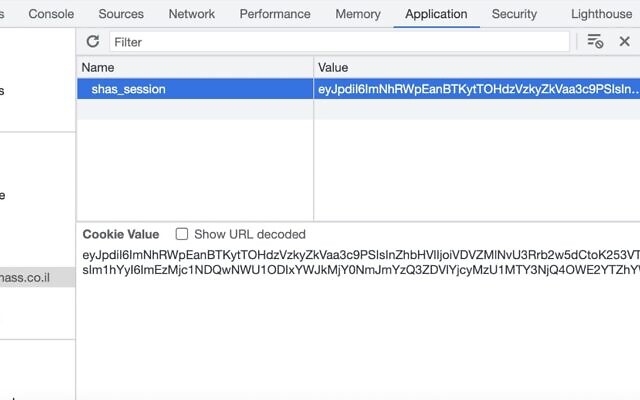Select the shas_session cookie name cell

(195, 89)
